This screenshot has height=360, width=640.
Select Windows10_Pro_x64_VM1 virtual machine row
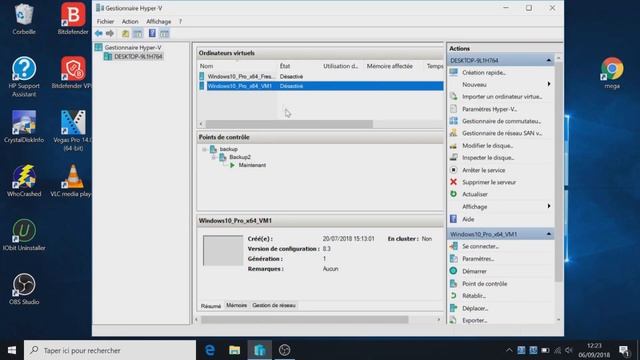(320, 86)
